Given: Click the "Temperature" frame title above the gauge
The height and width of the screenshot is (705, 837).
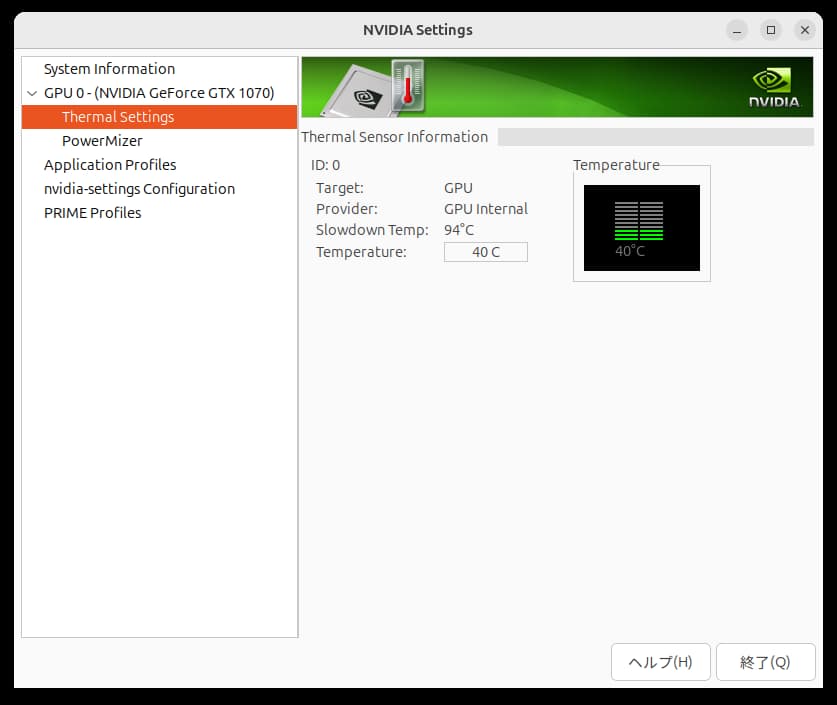Looking at the screenshot, I should [617, 165].
